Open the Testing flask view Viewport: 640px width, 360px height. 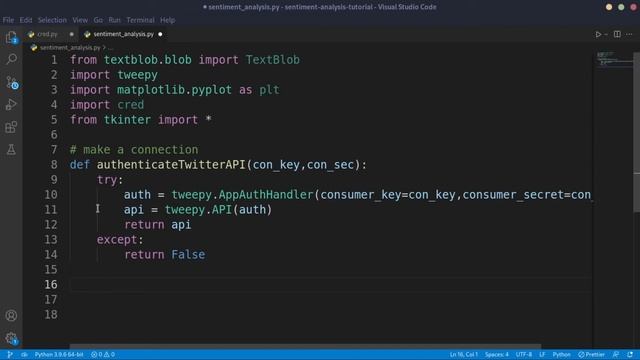(x=11, y=149)
